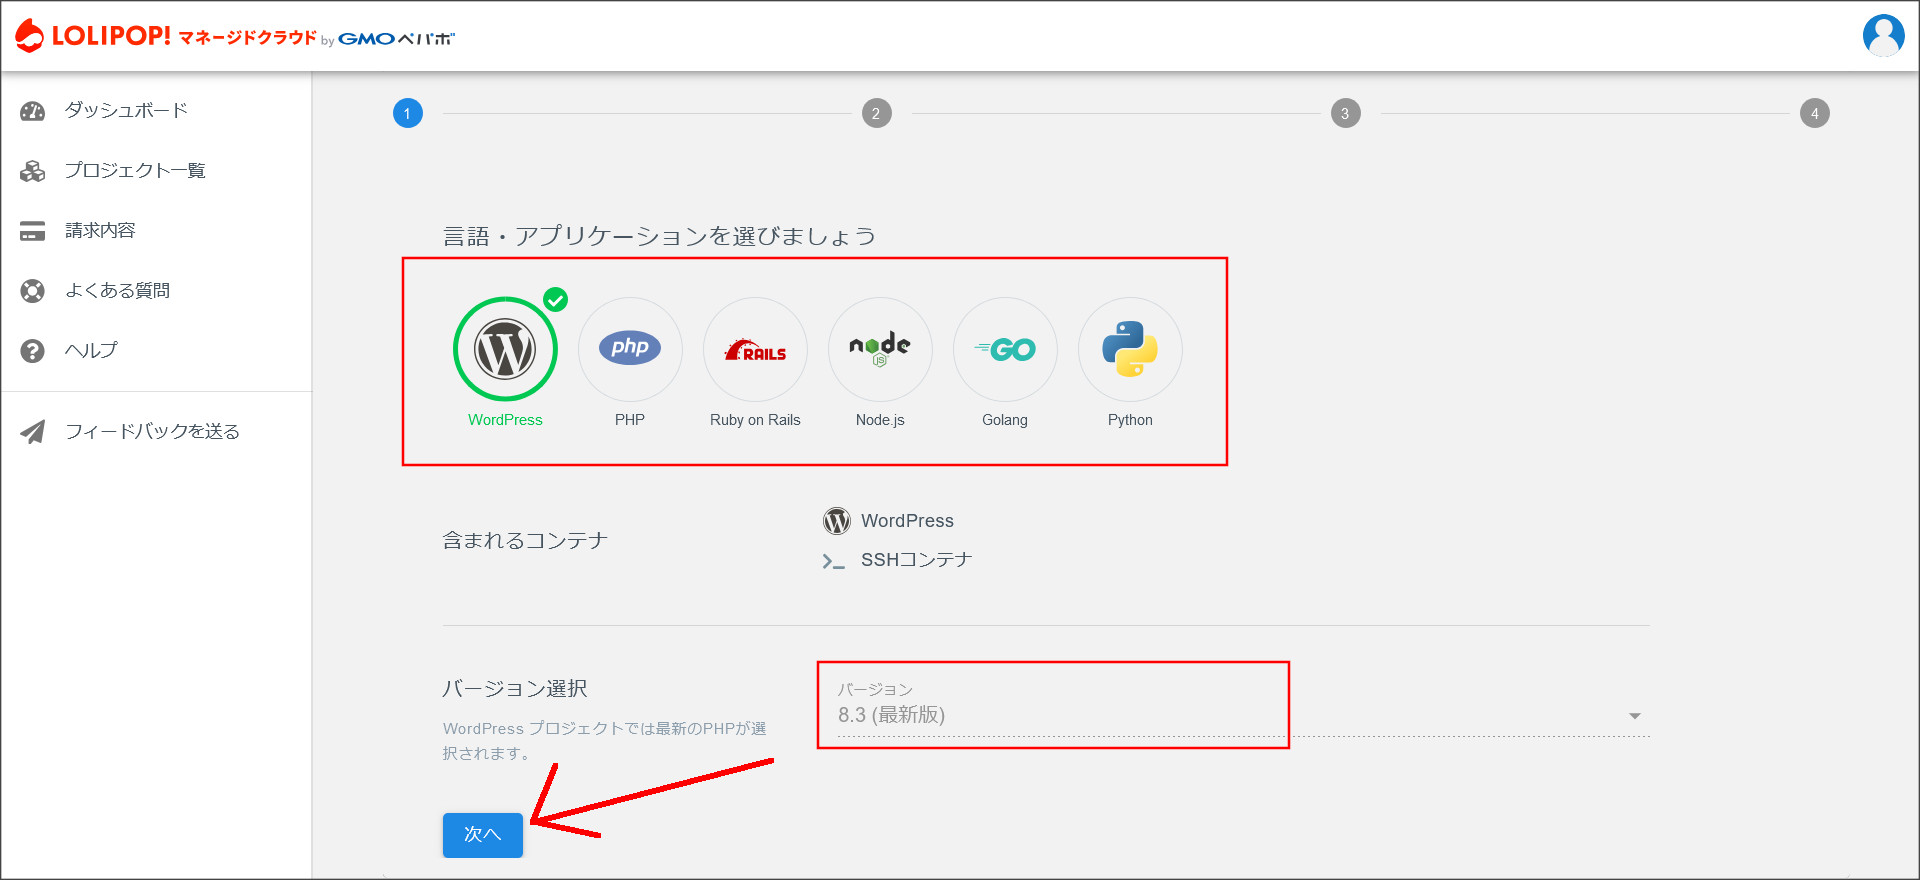The width and height of the screenshot is (1920, 880).
Task: Click the Node.js label text
Action: tap(880, 420)
